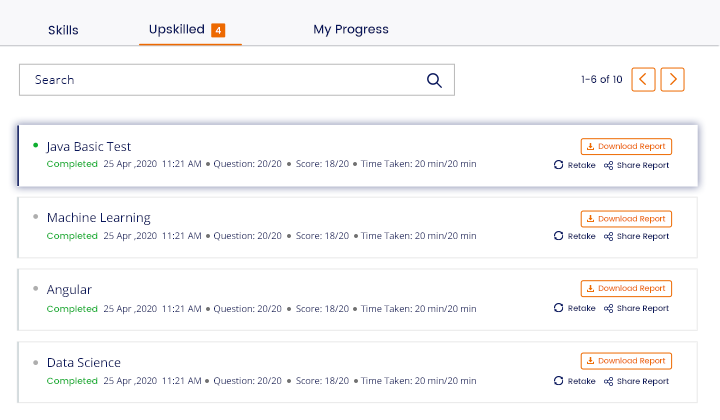Click Retake text in Java Basic Test row

[581, 165]
